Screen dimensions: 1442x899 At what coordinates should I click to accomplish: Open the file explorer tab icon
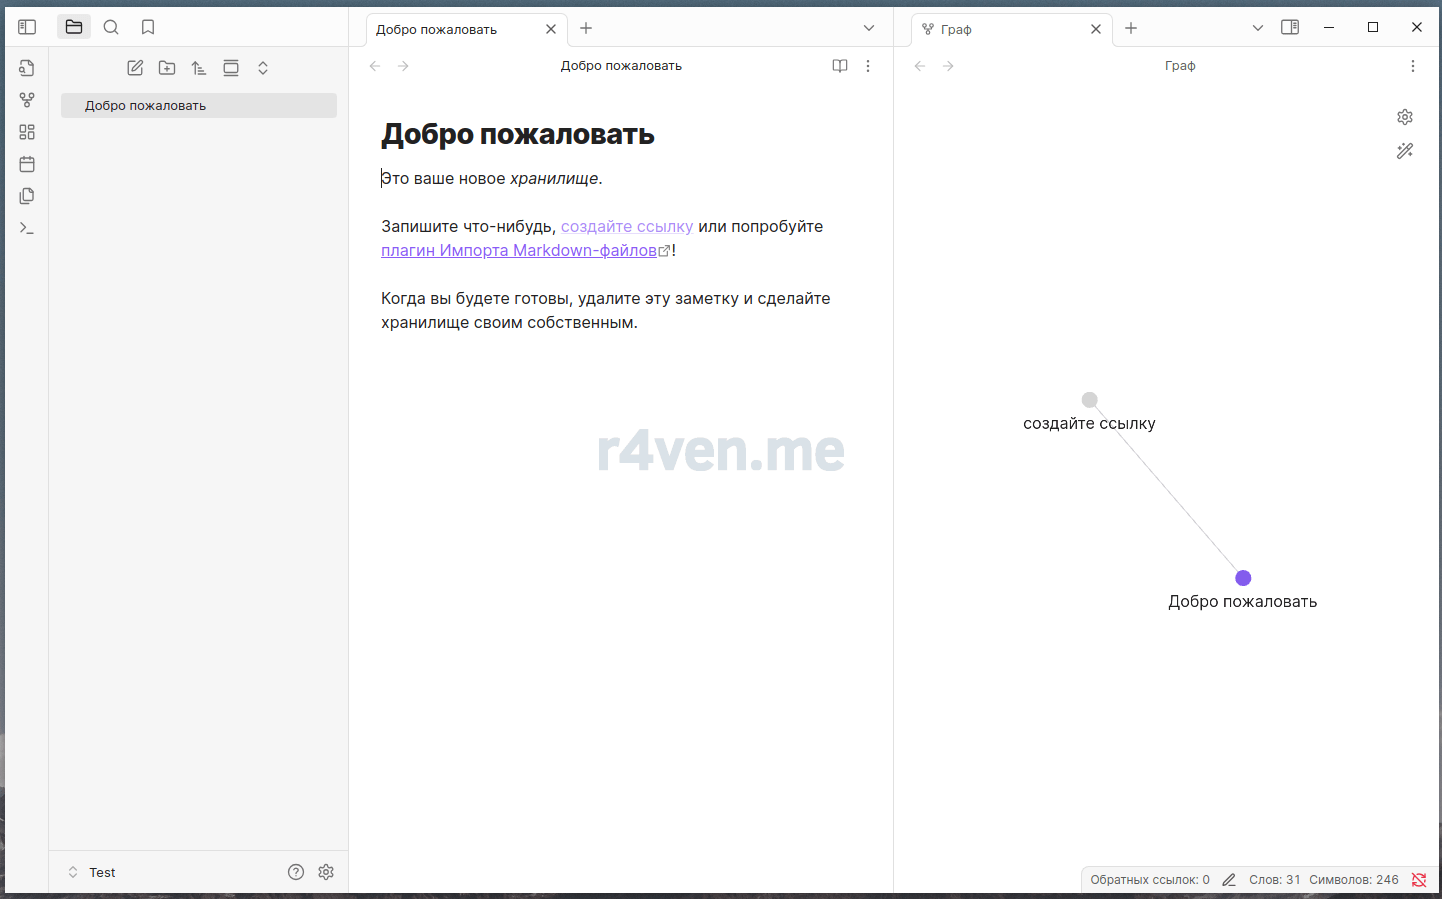tap(74, 27)
